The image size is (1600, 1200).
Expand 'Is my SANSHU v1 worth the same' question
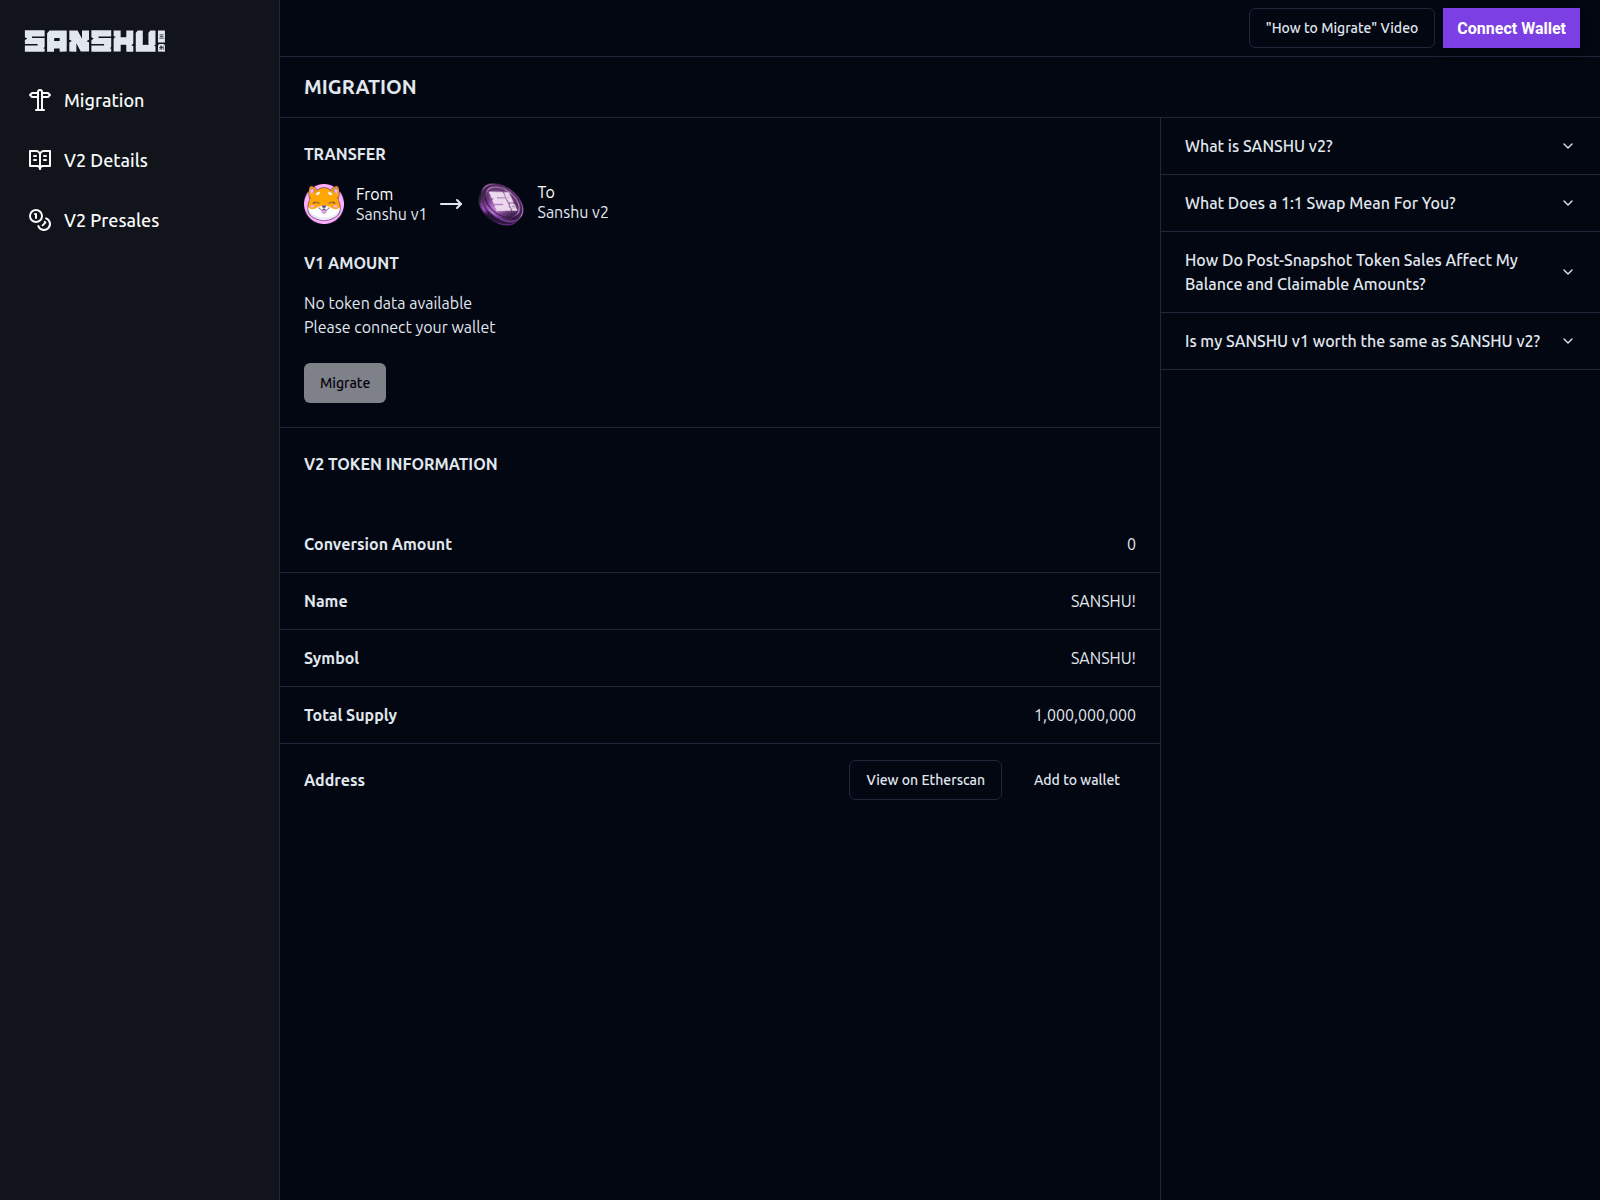tap(1378, 341)
